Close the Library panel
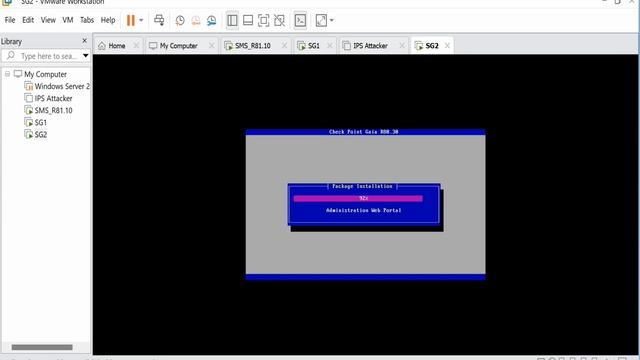 coord(84,41)
